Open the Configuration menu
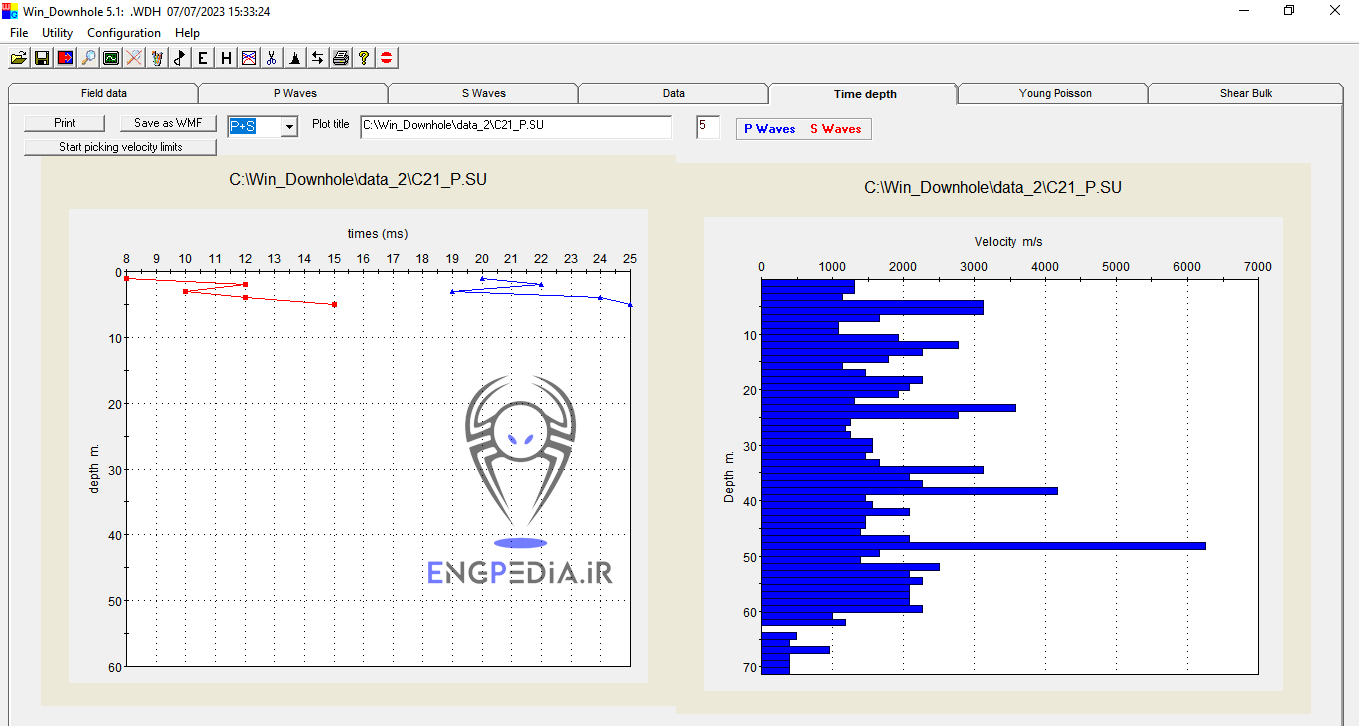Viewport: 1359px width, 726px height. [124, 33]
